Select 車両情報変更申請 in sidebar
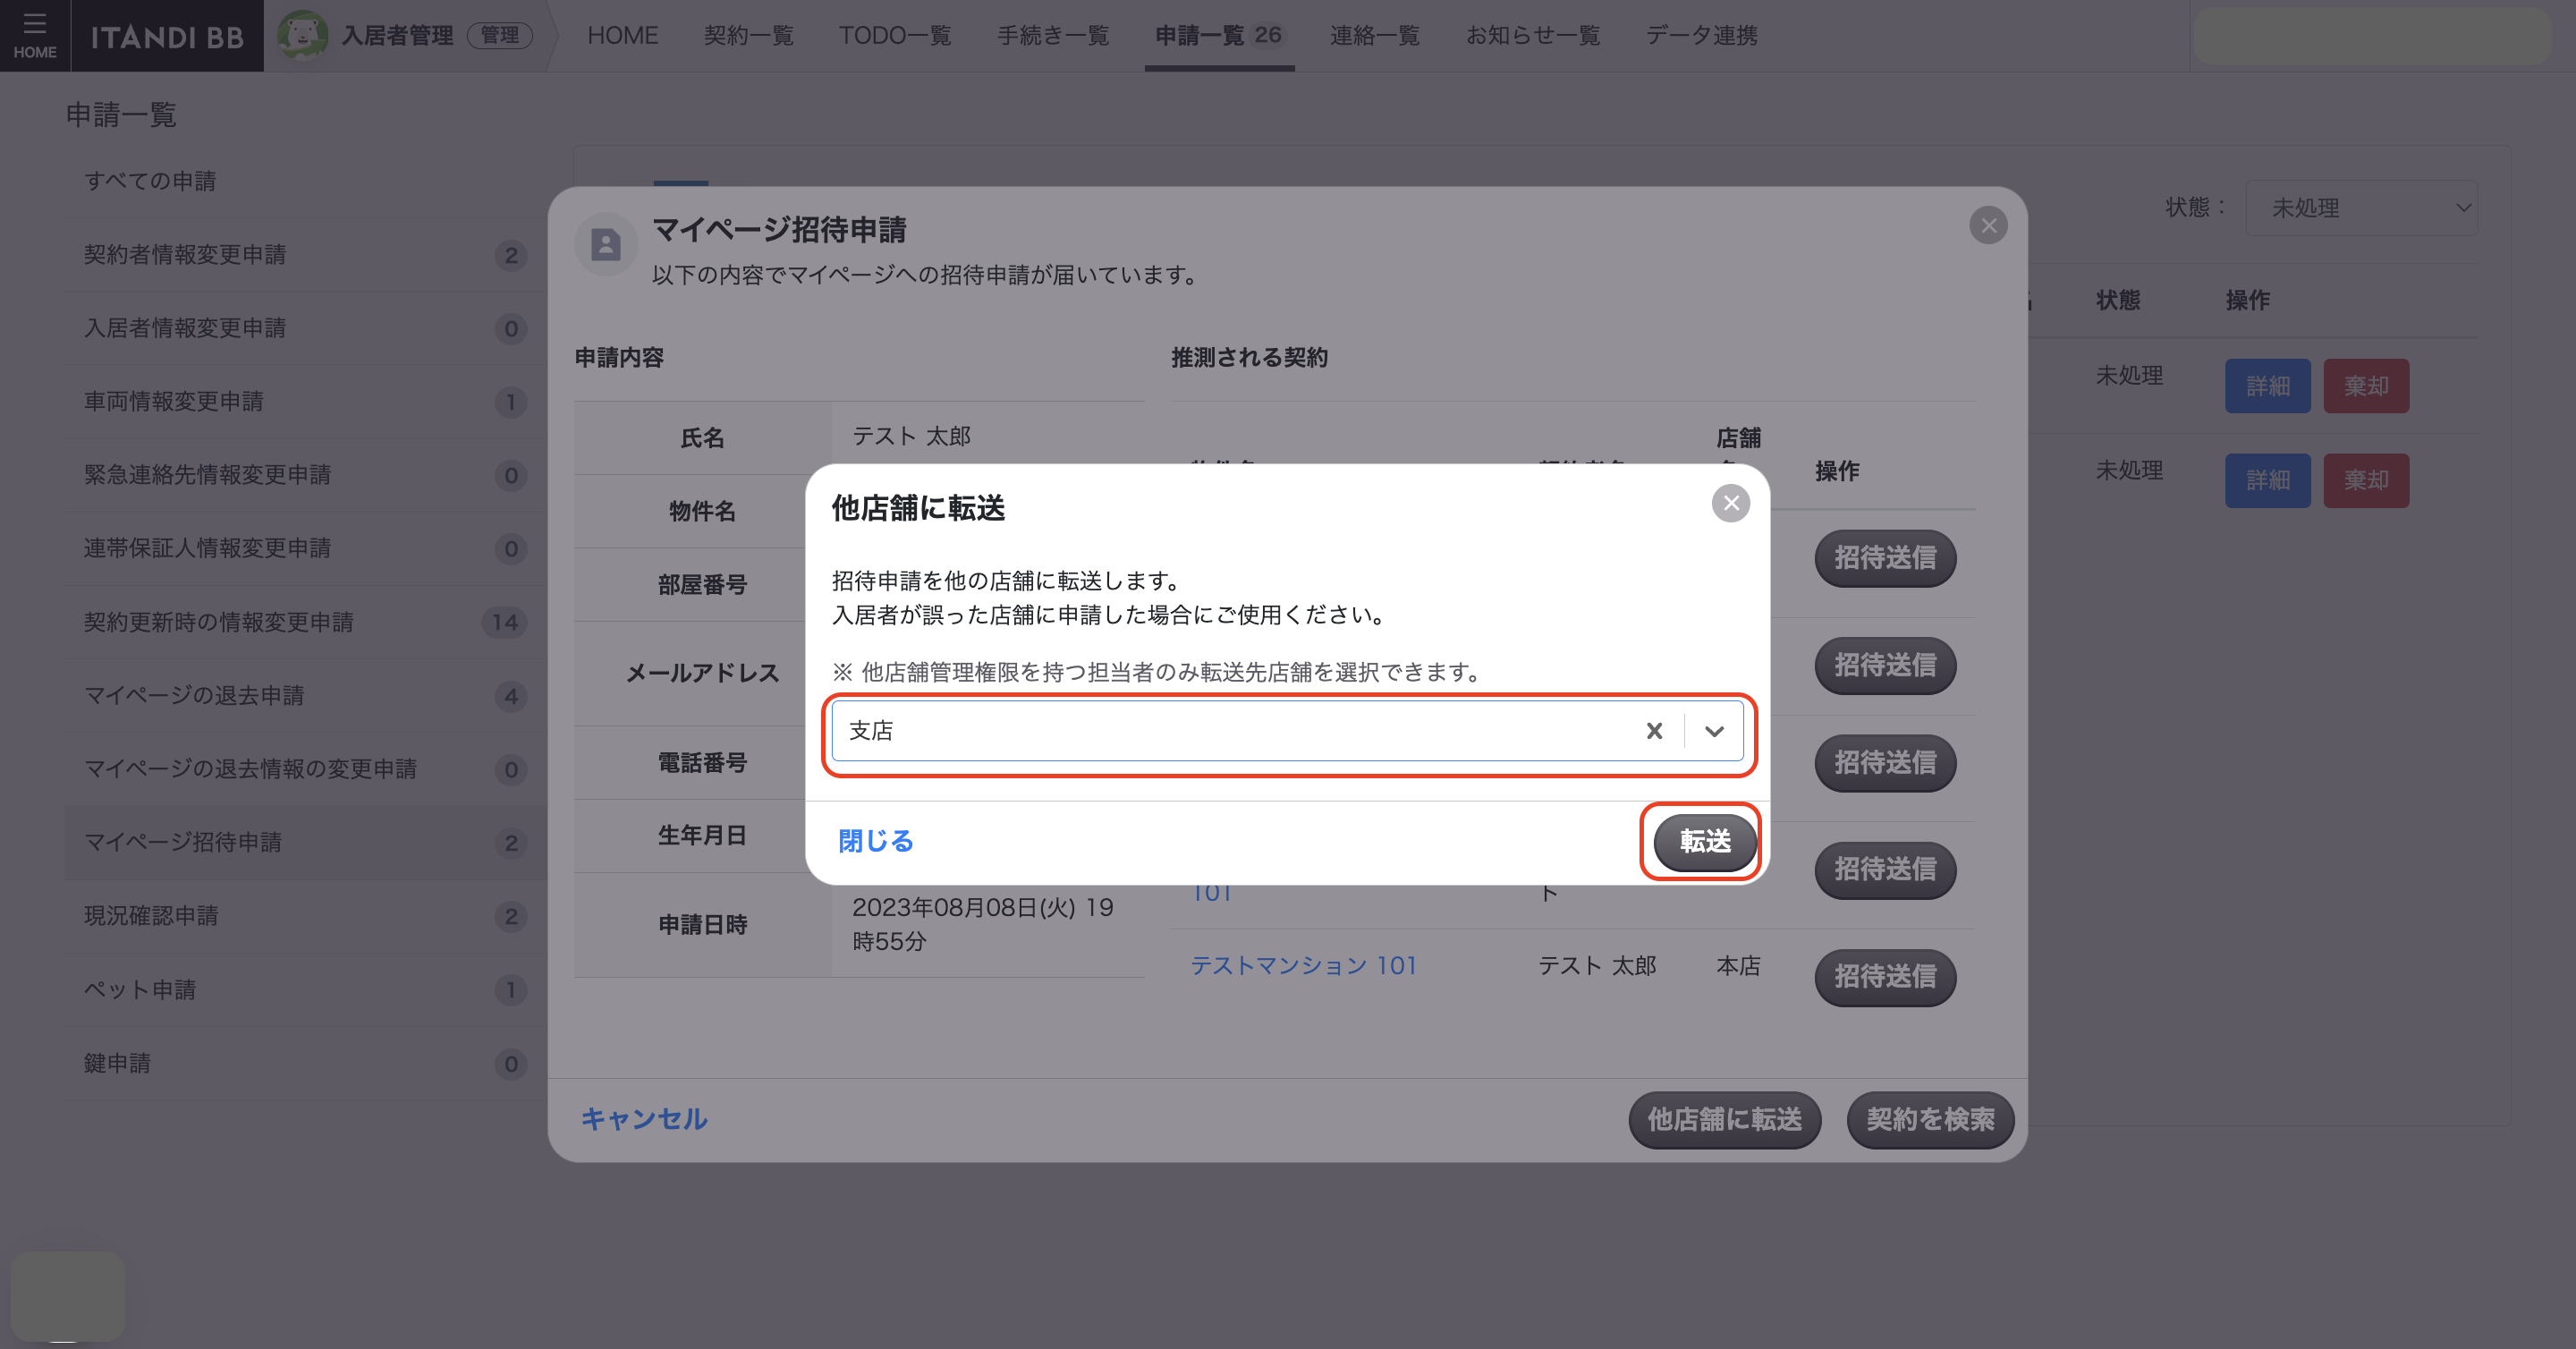The width and height of the screenshot is (2576, 1349). 305,402
